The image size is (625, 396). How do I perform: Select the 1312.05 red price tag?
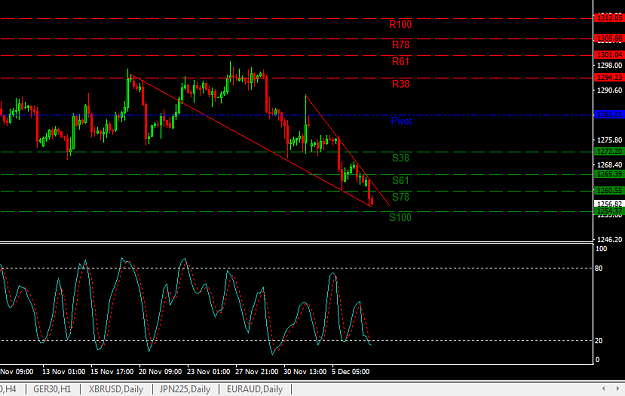click(609, 18)
